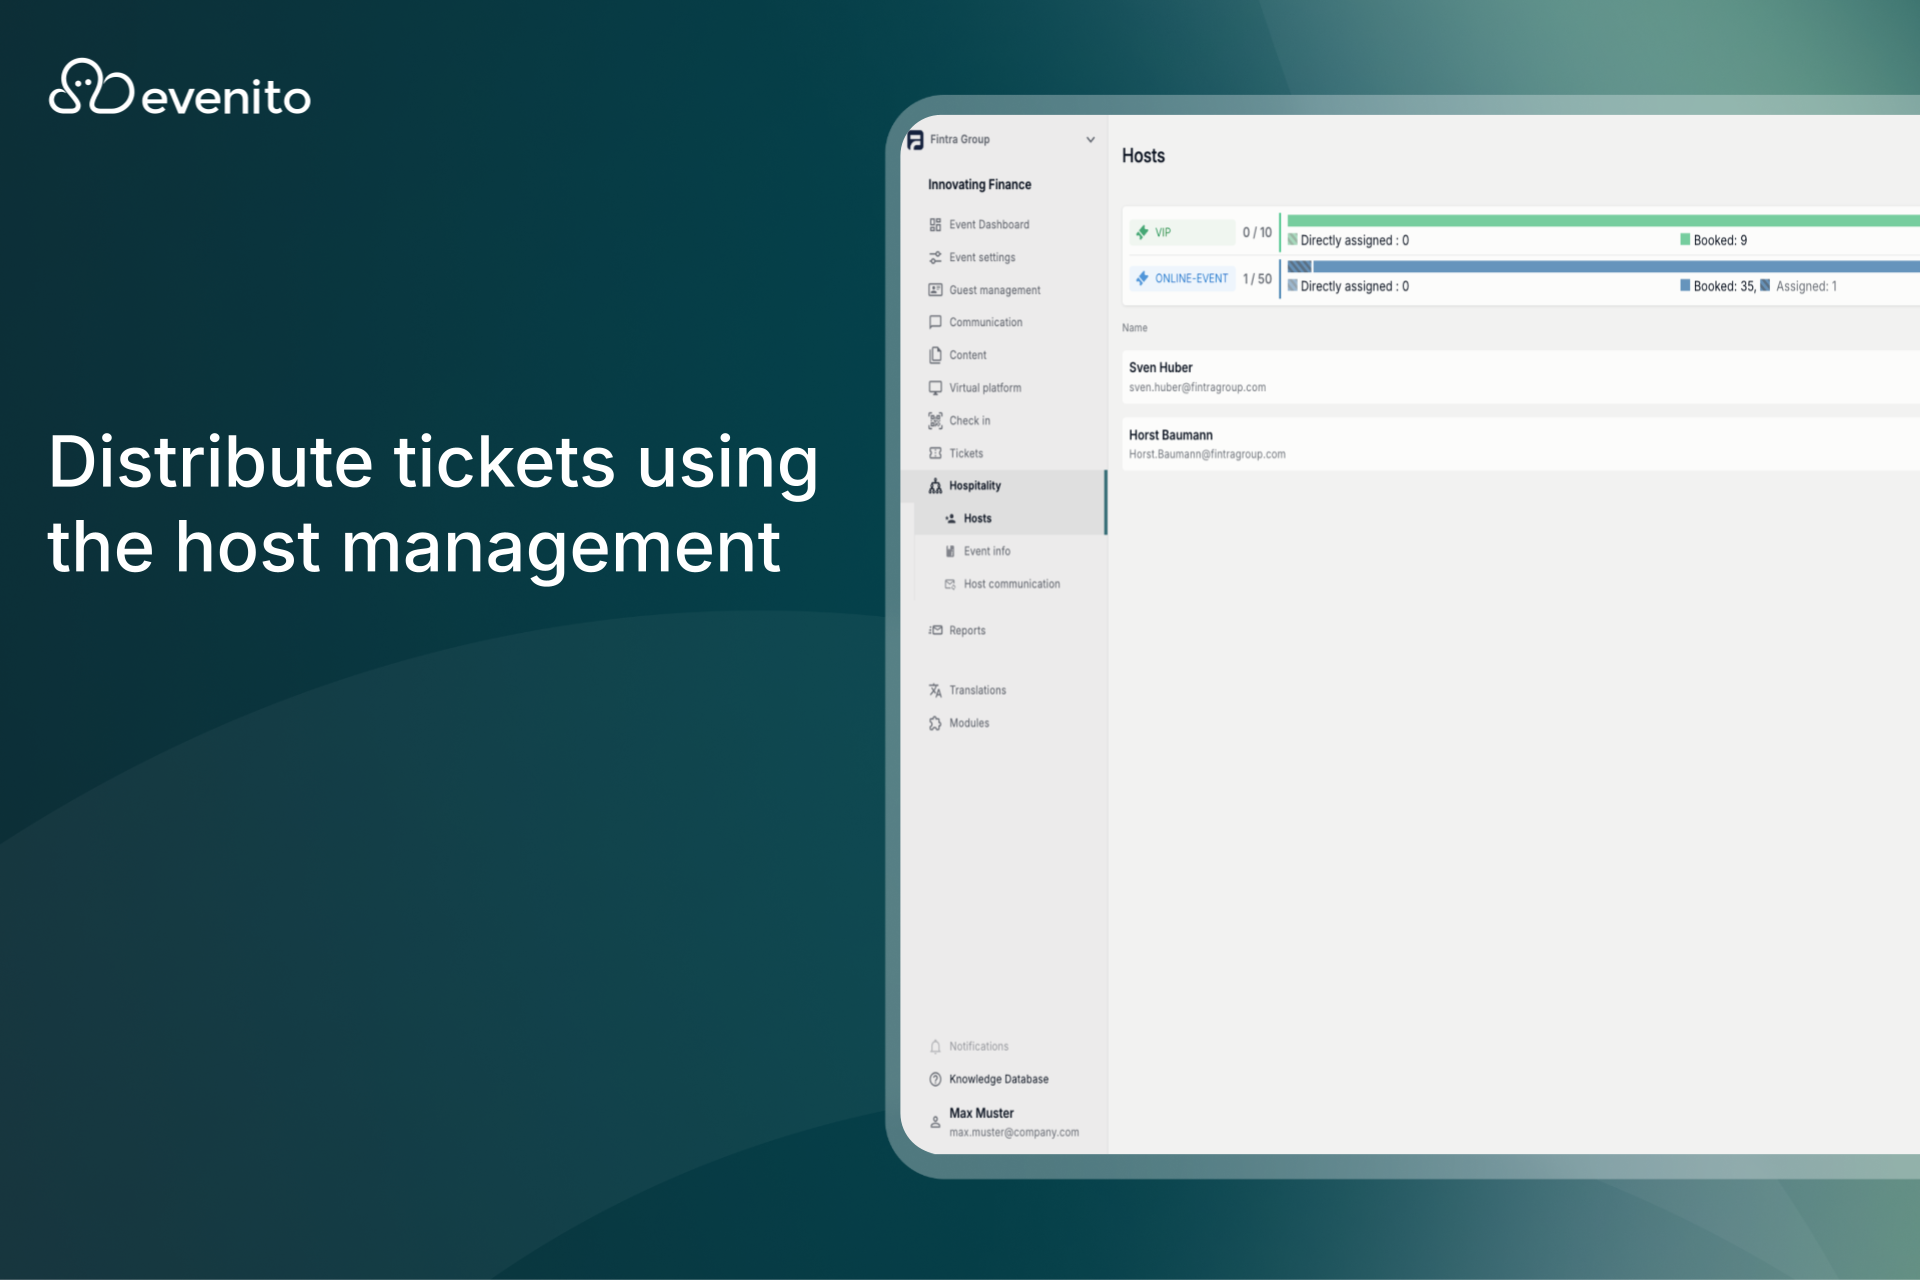
Task: Open Virtual platform
Action: [985, 388]
